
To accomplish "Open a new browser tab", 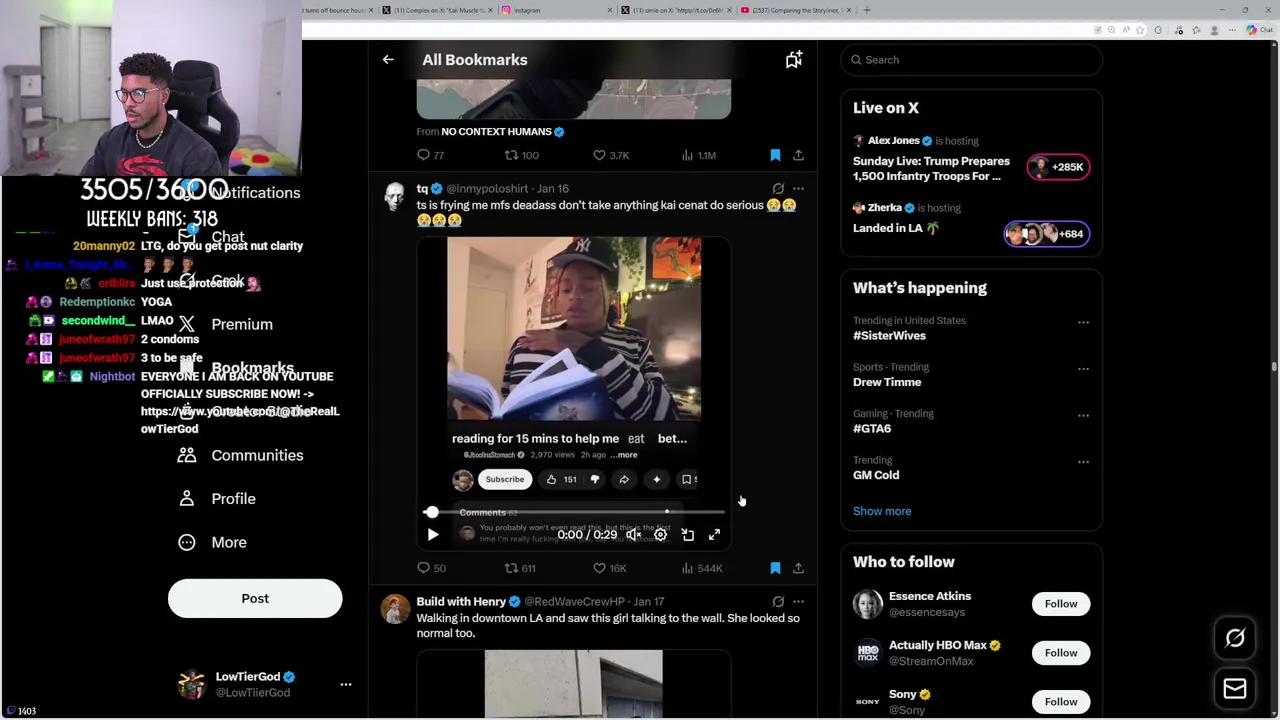I will pyautogui.click(x=867, y=10).
